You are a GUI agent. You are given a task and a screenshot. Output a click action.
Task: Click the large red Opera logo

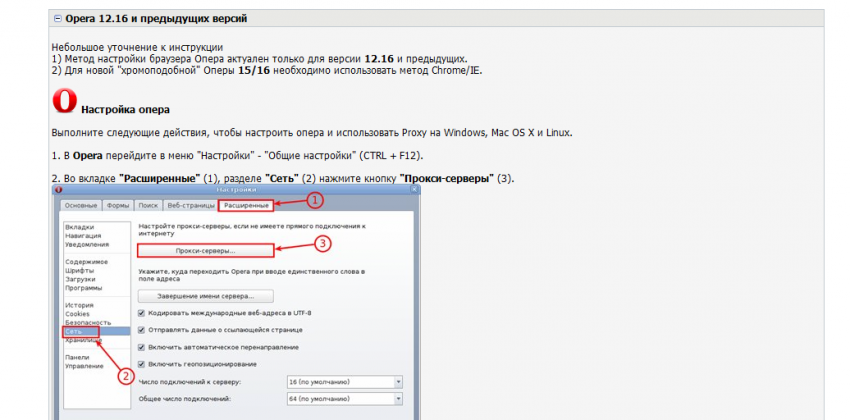click(64, 103)
